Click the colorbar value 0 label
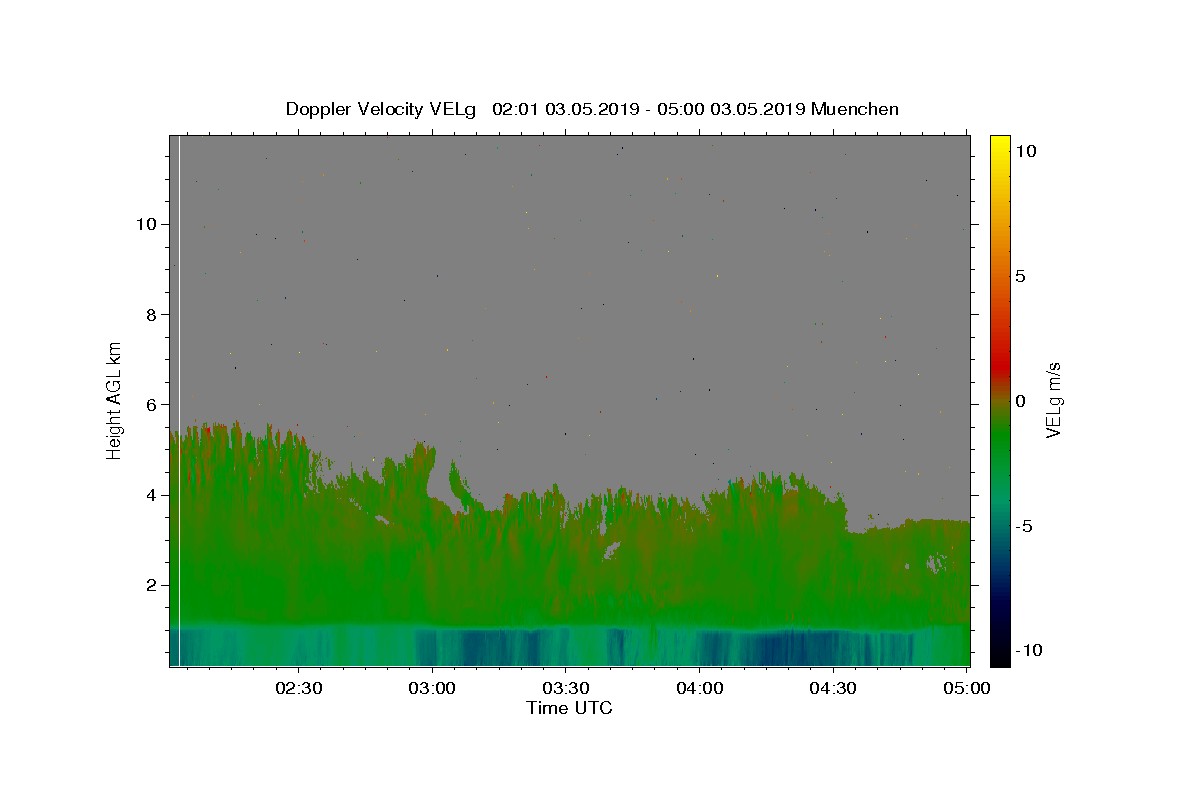The width and height of the screenshot is (1200, 800). pos(1020,401)
